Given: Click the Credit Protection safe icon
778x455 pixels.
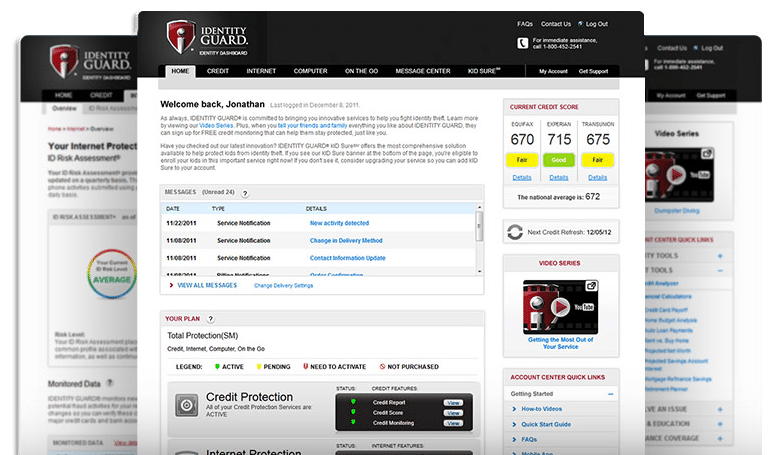Looking at the screenshot, I should point(187,405).
